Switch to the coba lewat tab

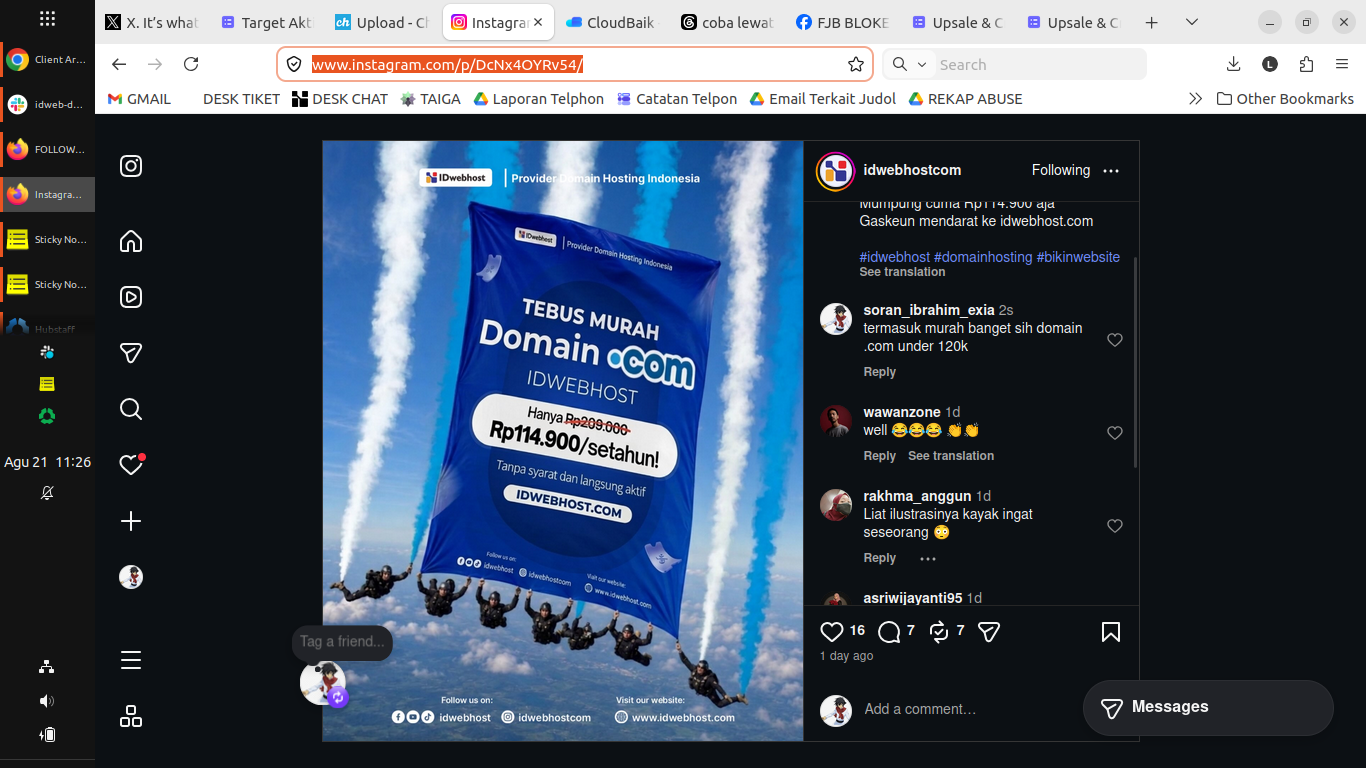tap(727, 22)
